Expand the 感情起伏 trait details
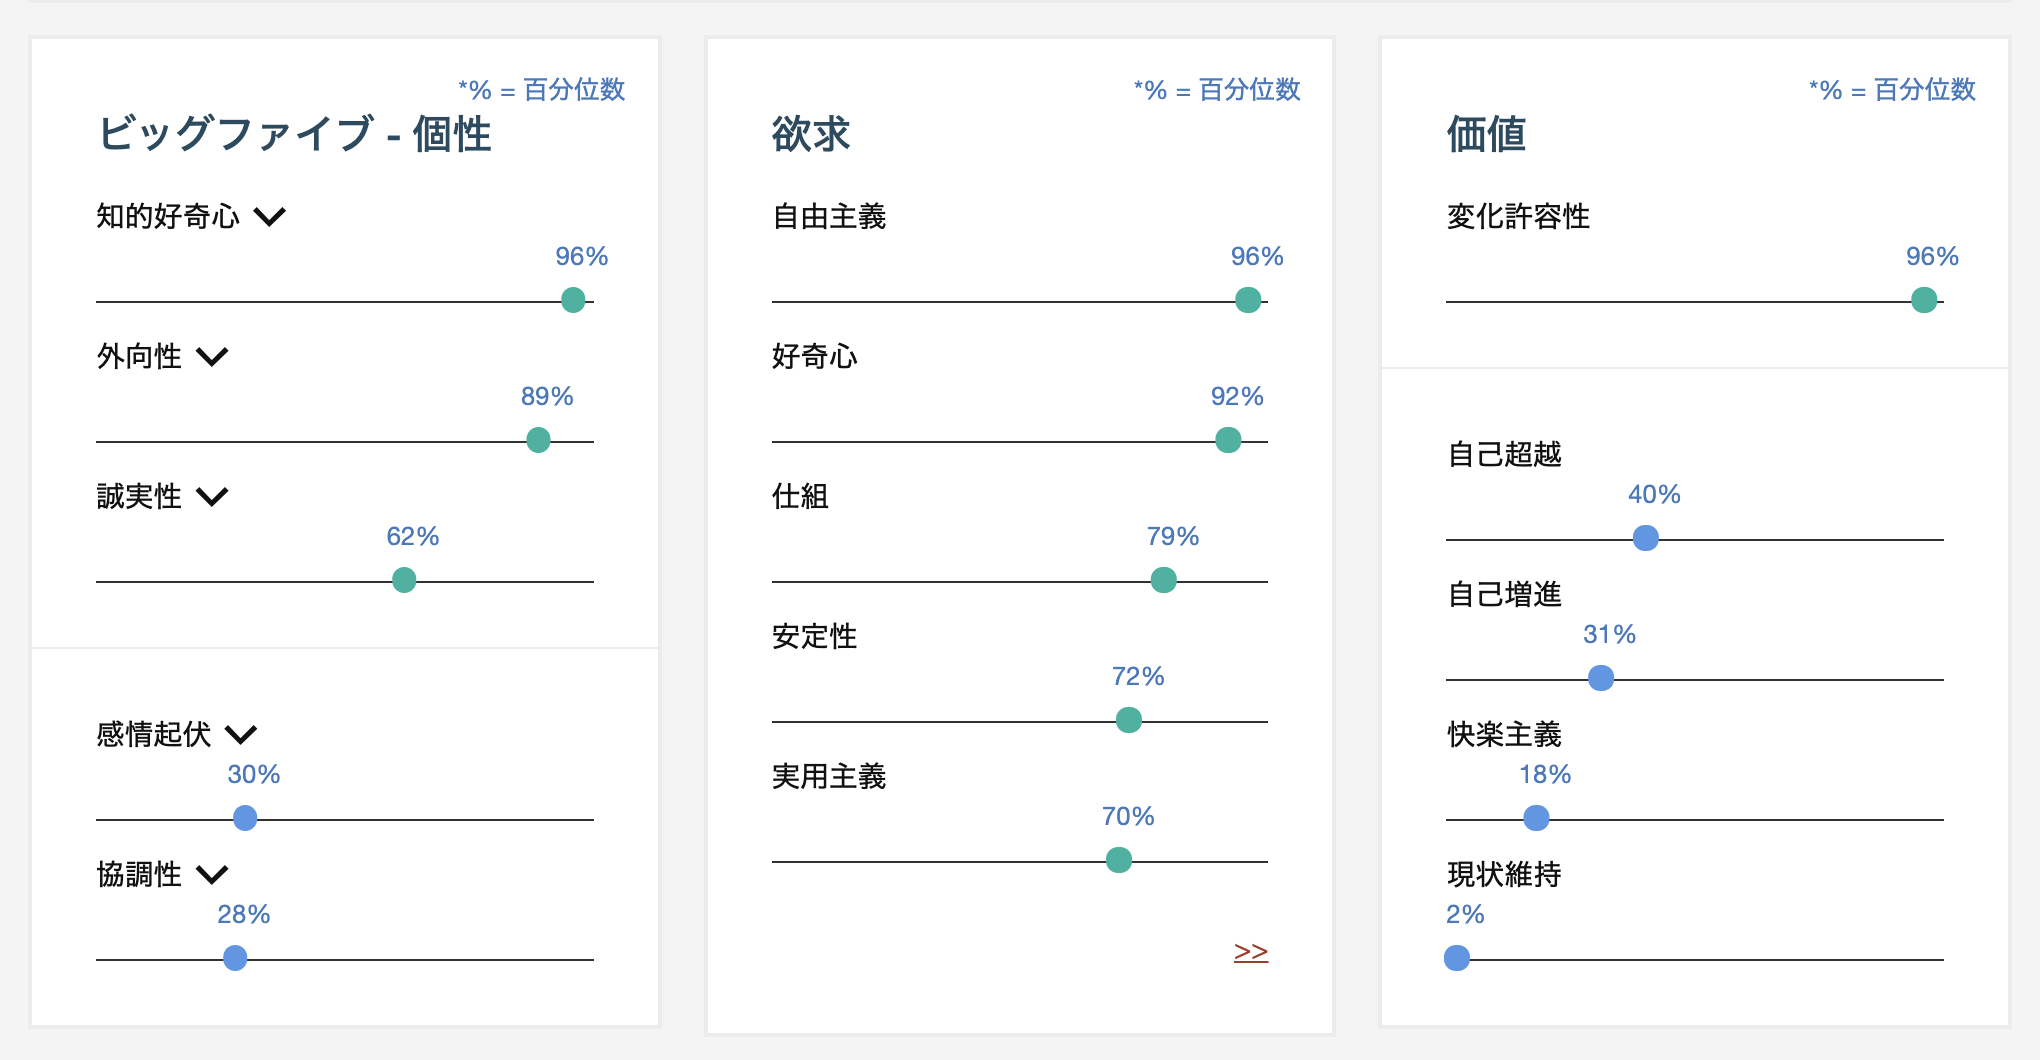This screenshot has width=2040, height=1060. click(x=241, y=735)
